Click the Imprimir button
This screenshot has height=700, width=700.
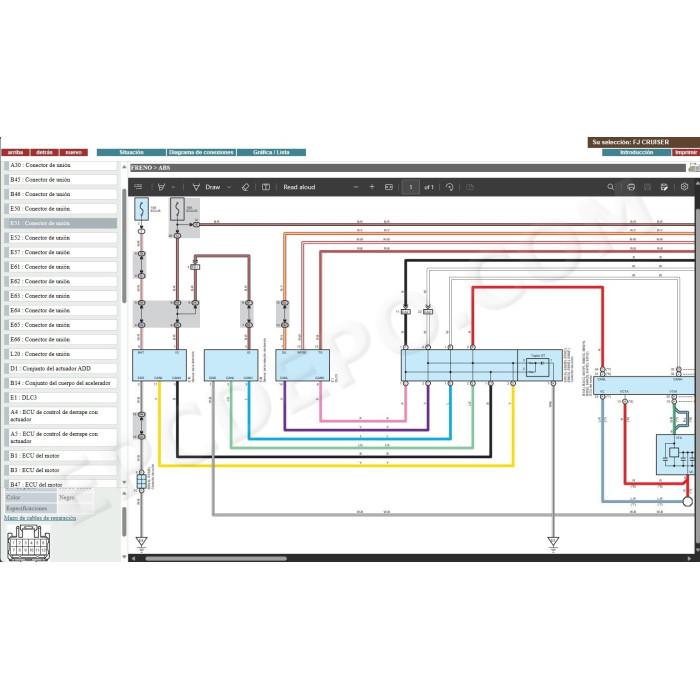click(x=686, y=152)
